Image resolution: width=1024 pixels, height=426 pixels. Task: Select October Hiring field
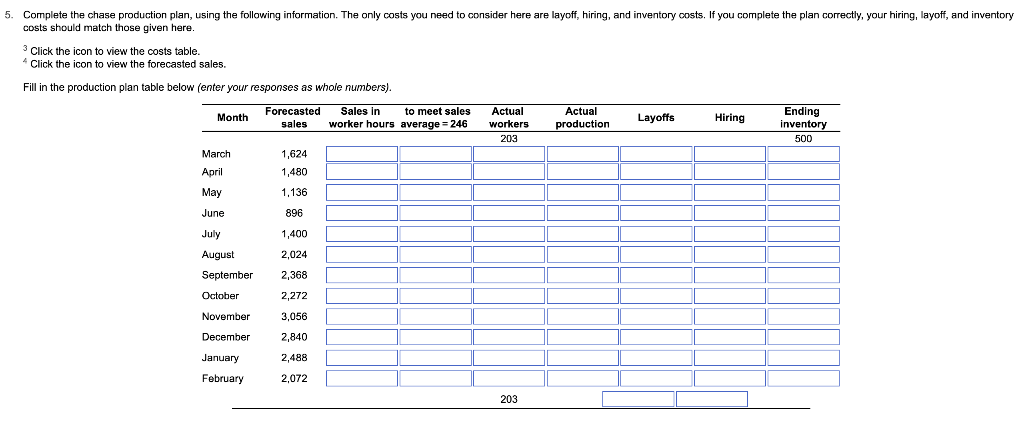point(729,296)
